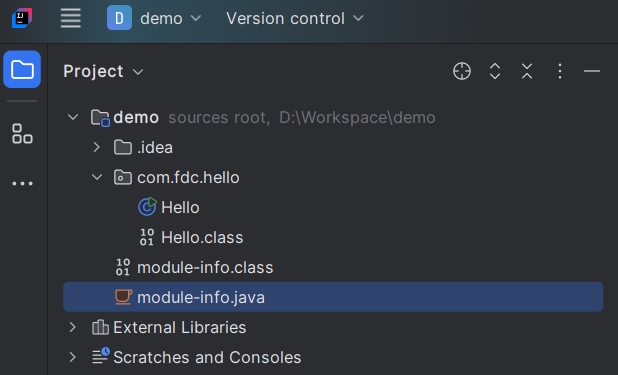This screenshot has height=375, width=618.
Task: Expand the .idea folder
Action: click(97, 147)
